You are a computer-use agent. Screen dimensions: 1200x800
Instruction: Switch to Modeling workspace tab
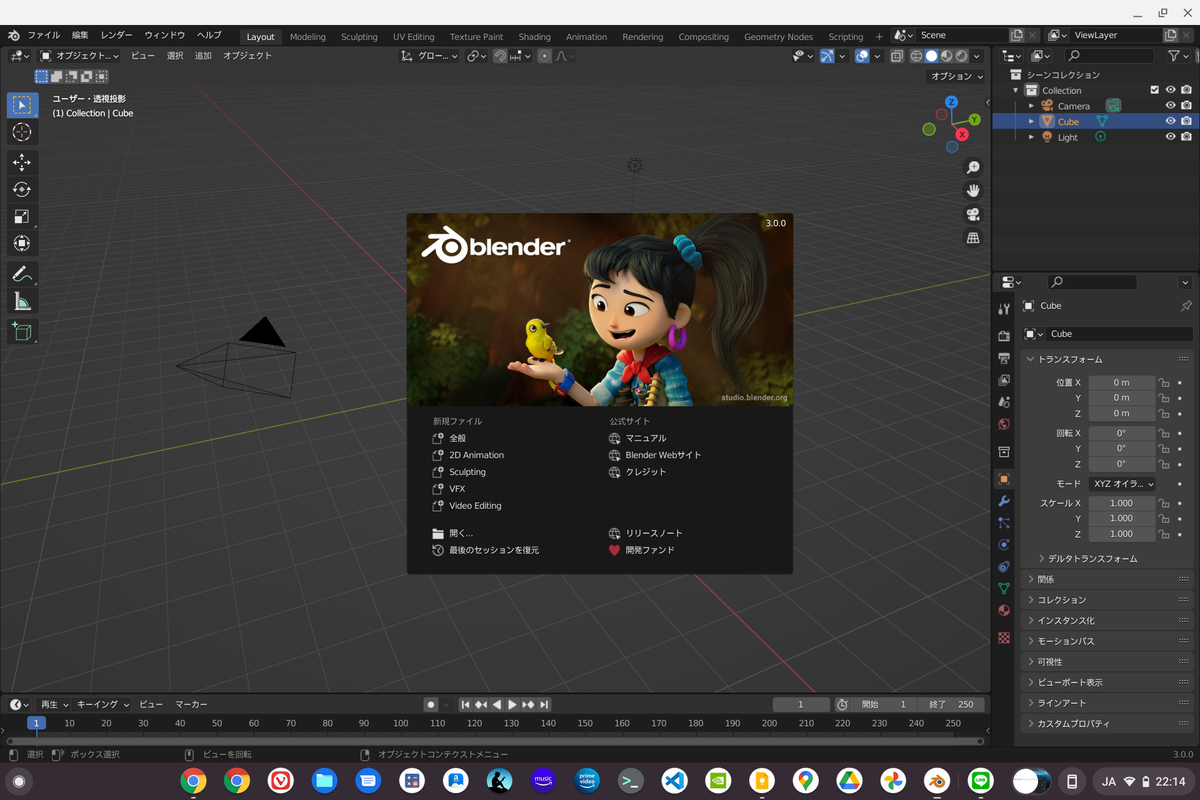307,37
